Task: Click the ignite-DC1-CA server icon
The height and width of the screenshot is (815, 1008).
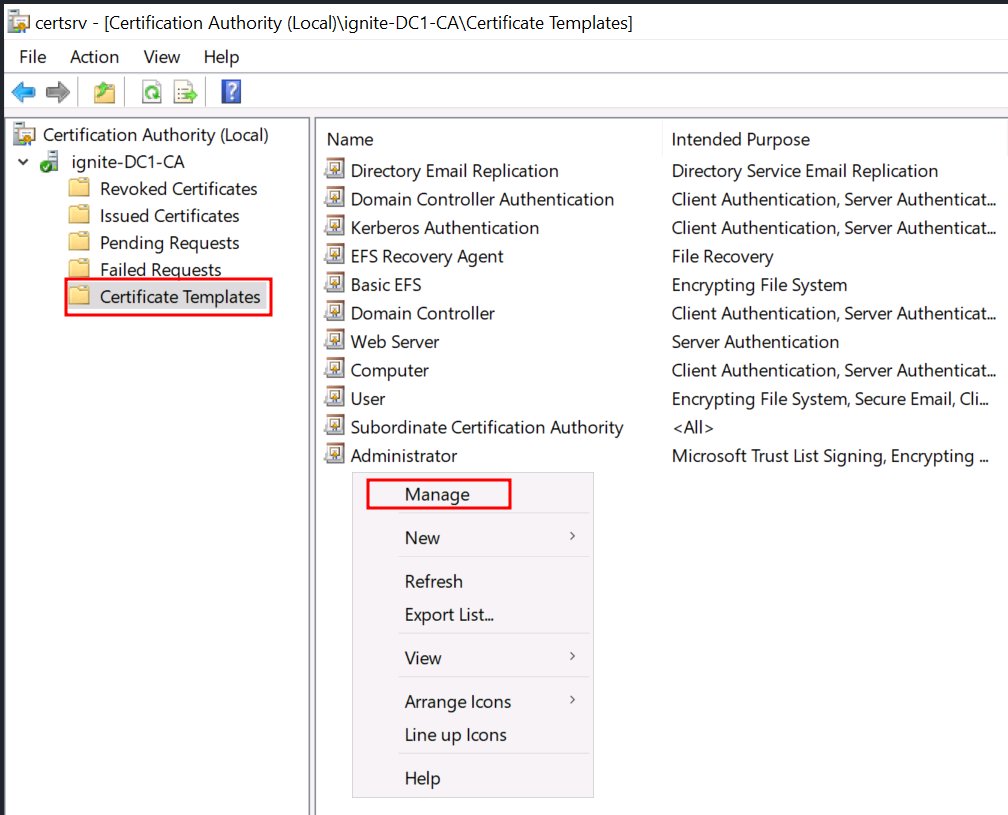Action: coord(48,161)
